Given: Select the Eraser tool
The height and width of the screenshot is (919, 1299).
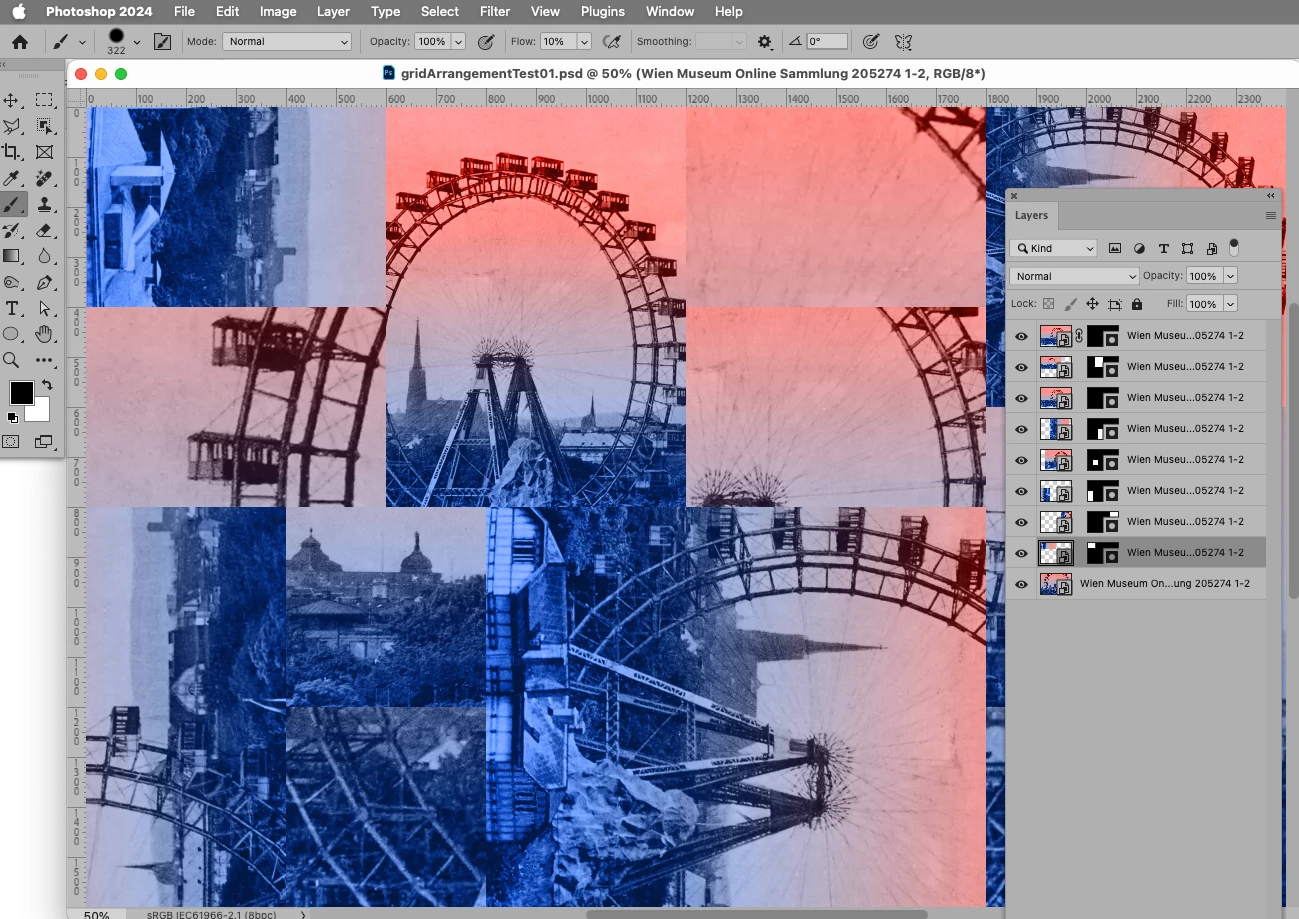Looking at the screenshot, I should (44, 230).
